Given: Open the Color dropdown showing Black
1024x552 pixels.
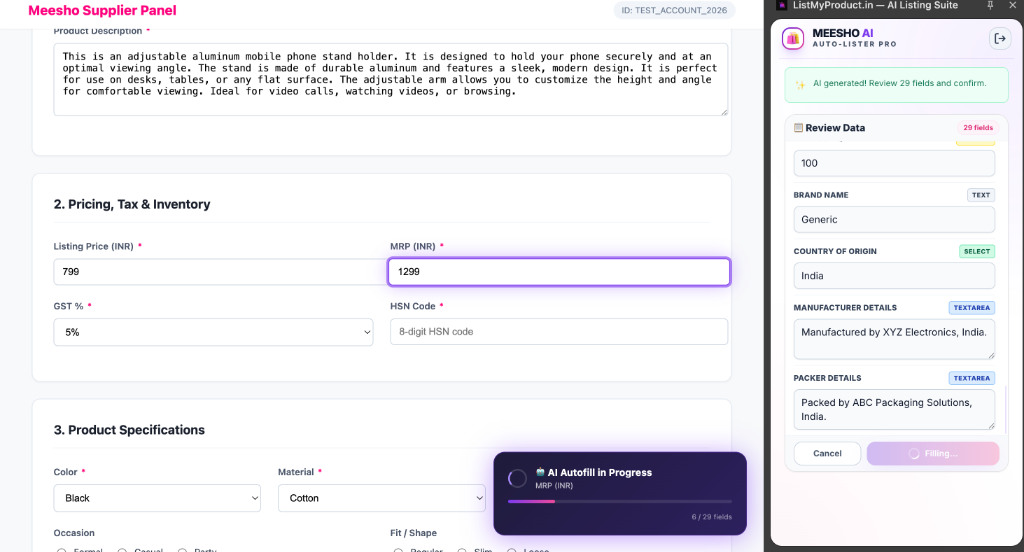Looking at the screenshot, I should tap(157, 498).
